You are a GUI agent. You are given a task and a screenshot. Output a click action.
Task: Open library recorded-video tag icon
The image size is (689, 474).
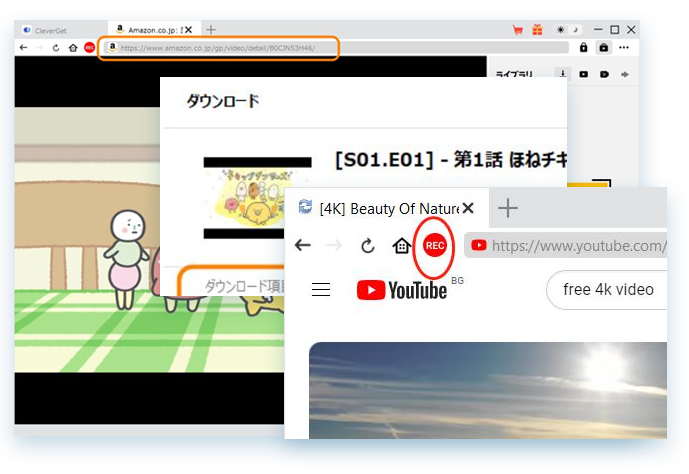pyautogui.click(x=604, y=74)
